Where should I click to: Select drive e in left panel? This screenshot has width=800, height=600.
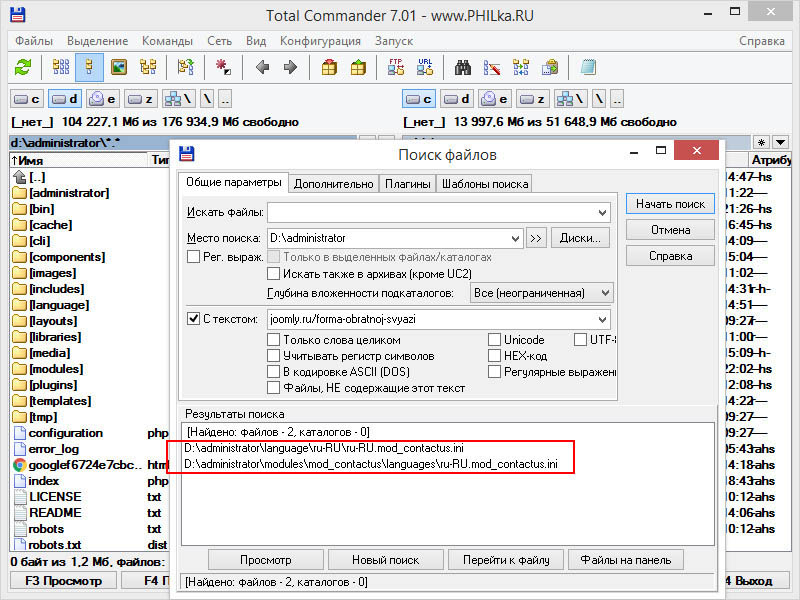(x=103, y=99)
